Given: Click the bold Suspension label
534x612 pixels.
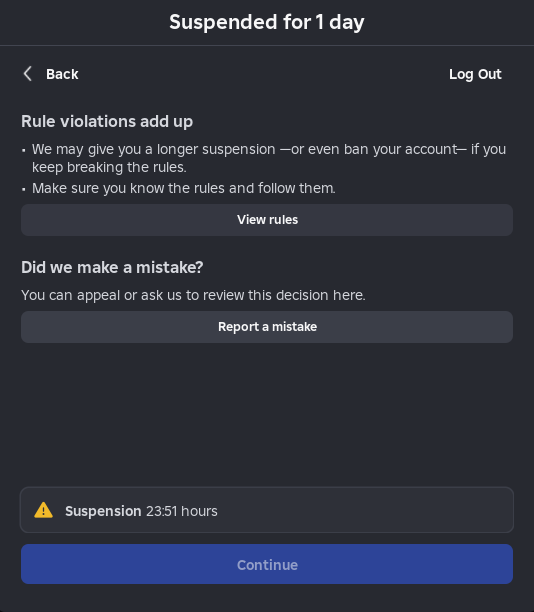Looking at the screenshot, I should coord(103,511).
